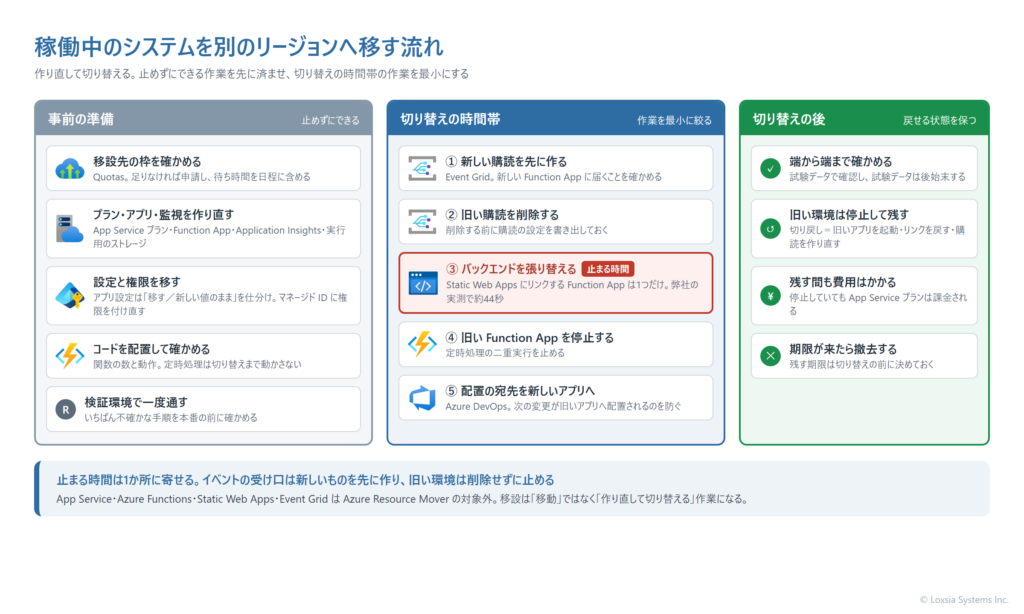The height and width of the screenshot is (614, 1024).
Task: Click the card title 移設先の枠を確かめる
Action: click(147, 161)
